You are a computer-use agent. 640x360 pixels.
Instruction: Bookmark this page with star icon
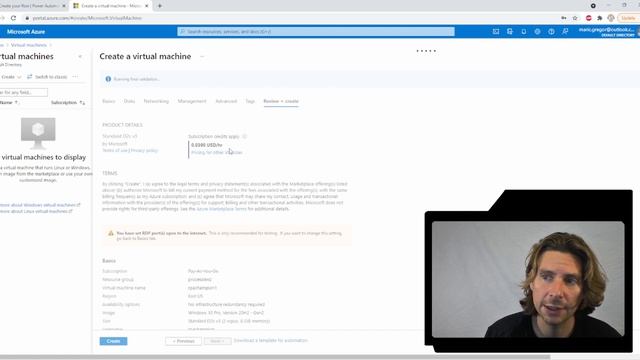point(575,18)
